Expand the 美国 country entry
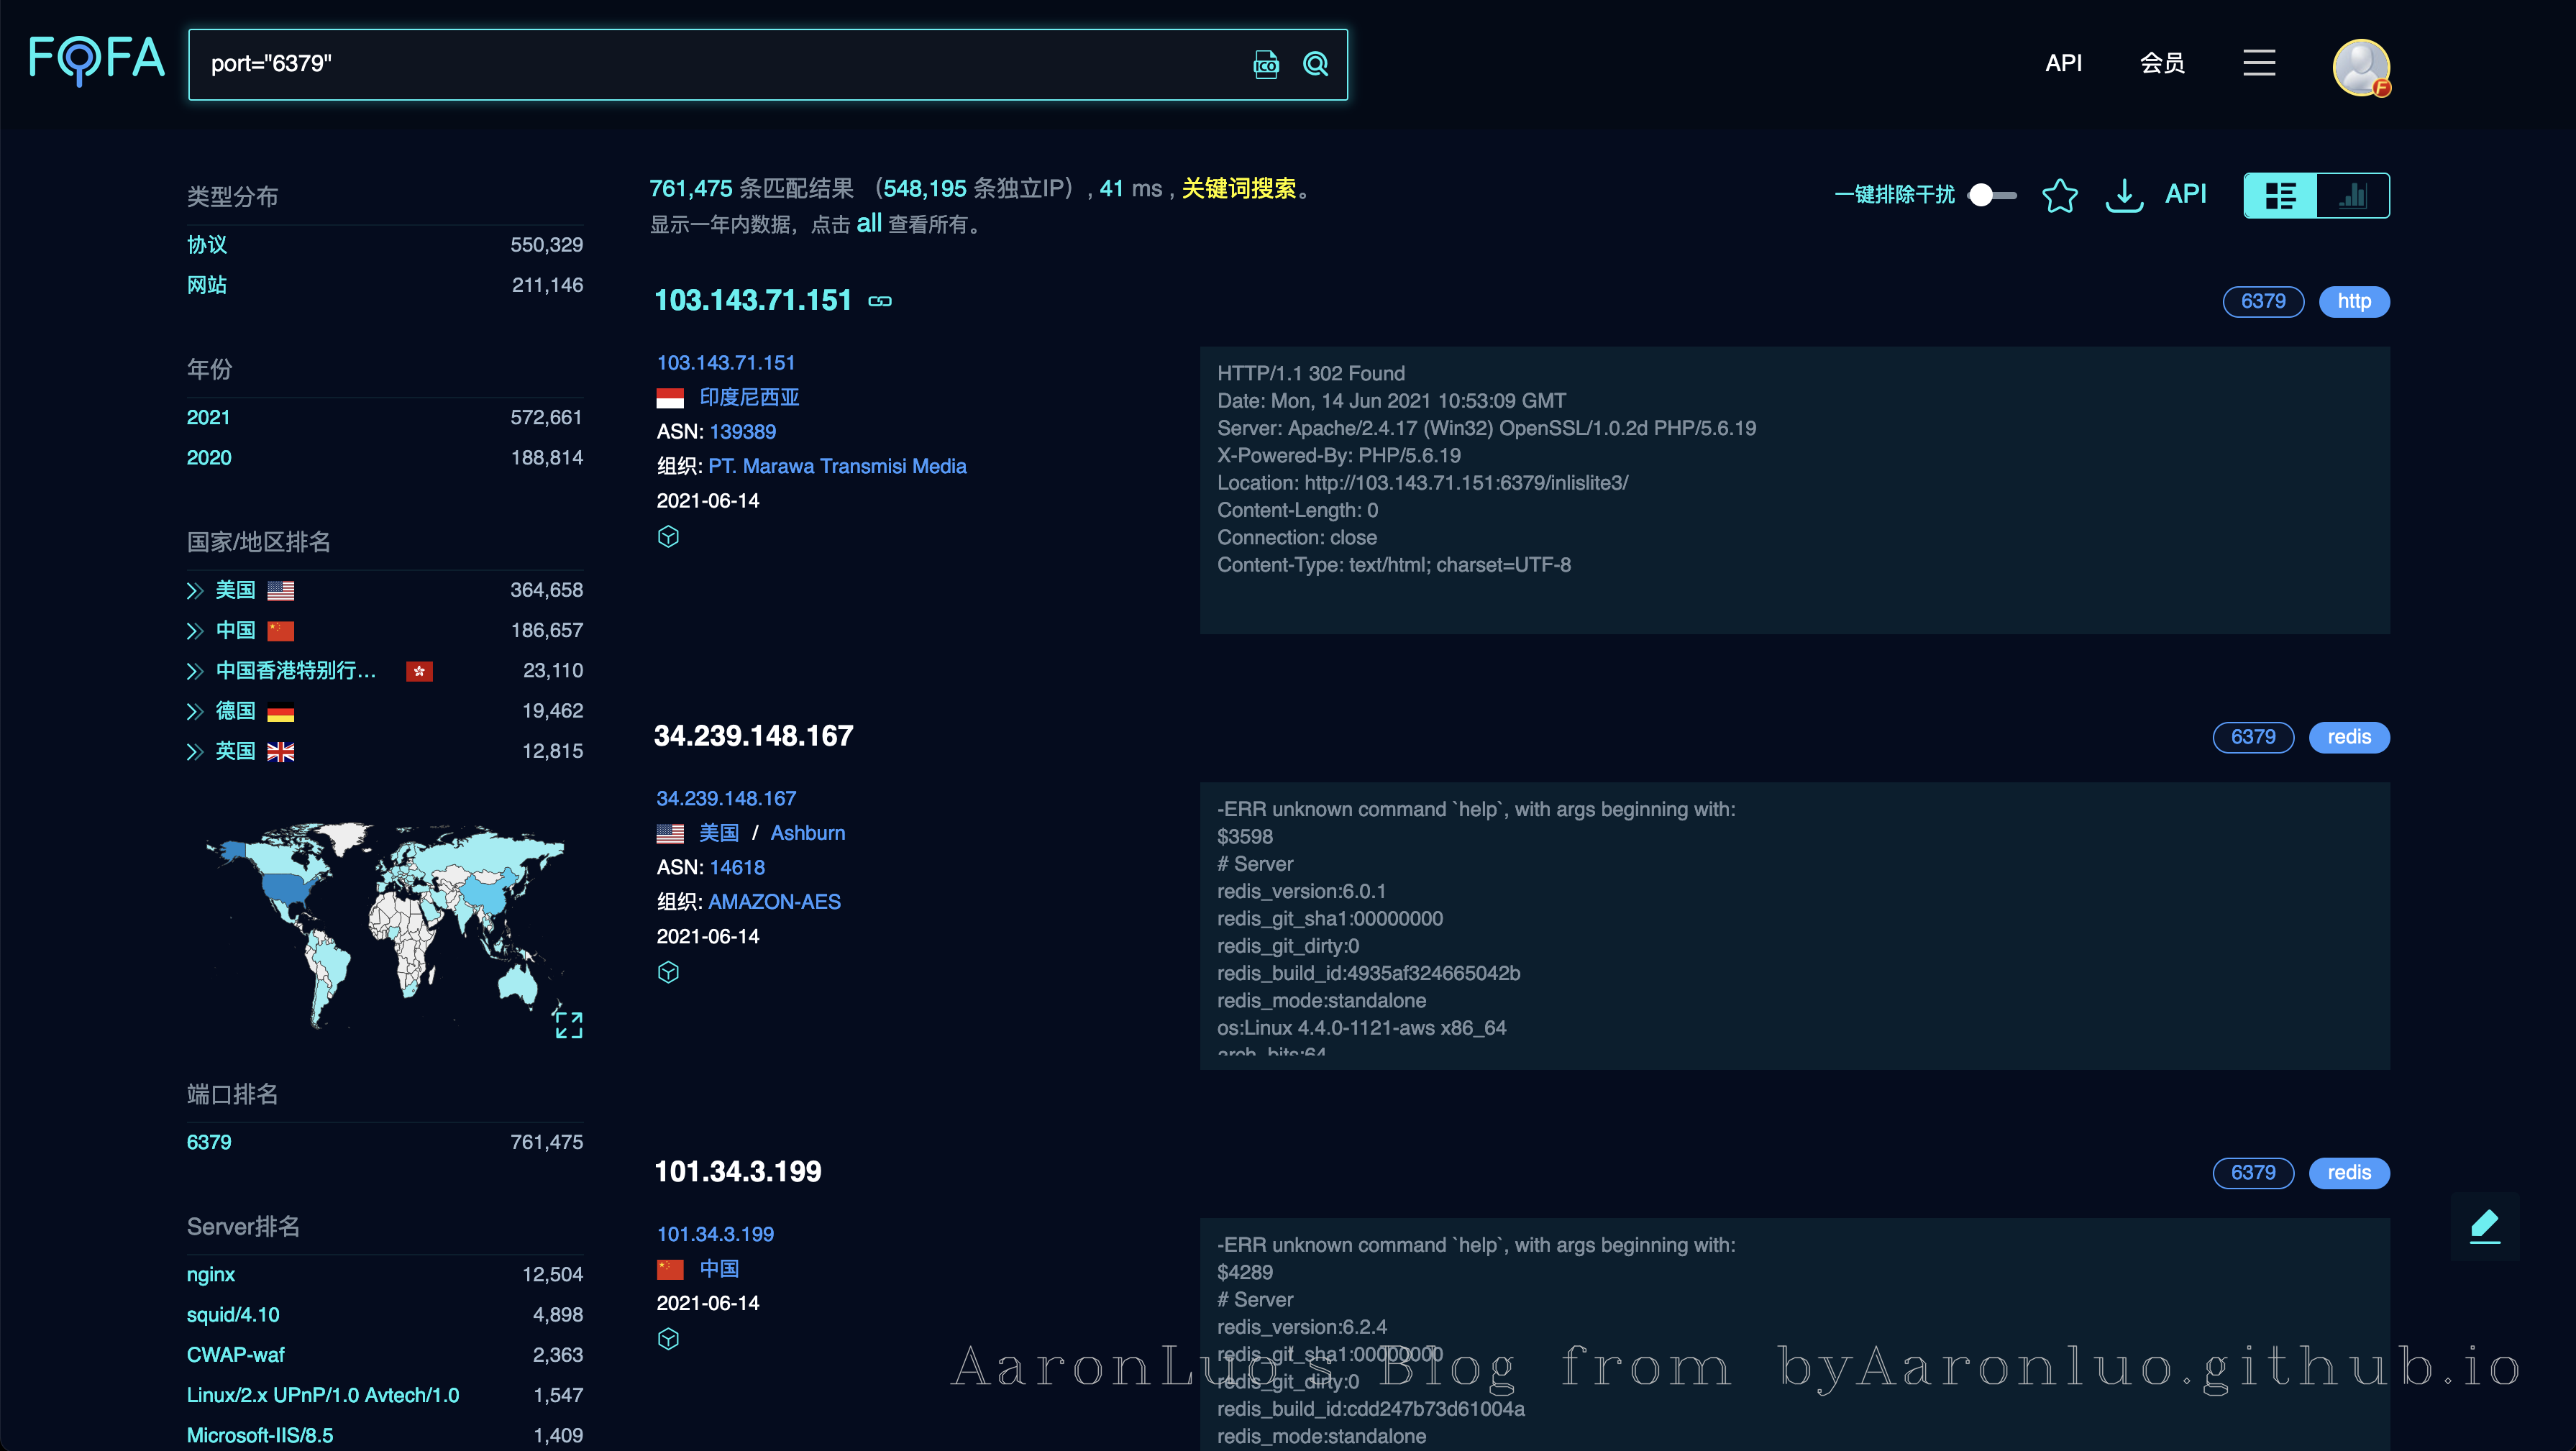The image size is (2576, 1451). coord(195,591)
